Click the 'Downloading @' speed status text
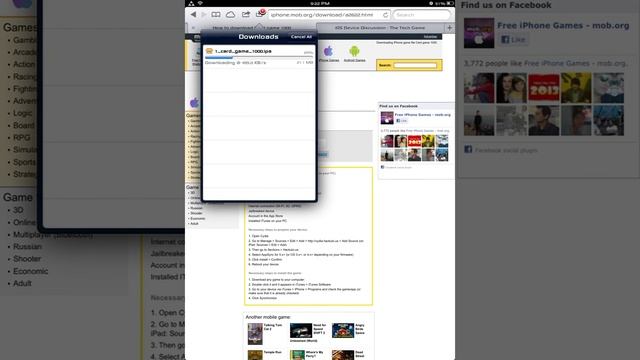 click(236, 63)
